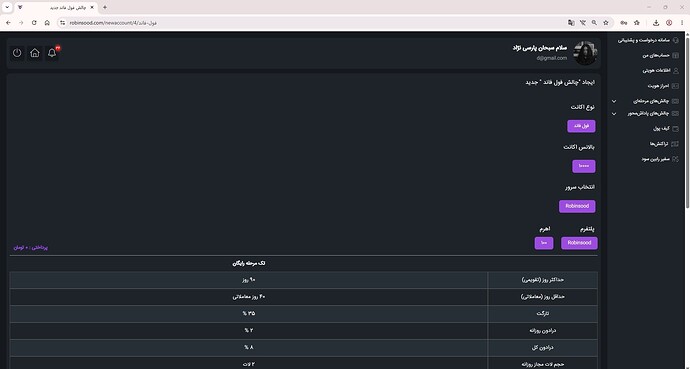Click the درادون روزانه row label

[x=543, y=331]
